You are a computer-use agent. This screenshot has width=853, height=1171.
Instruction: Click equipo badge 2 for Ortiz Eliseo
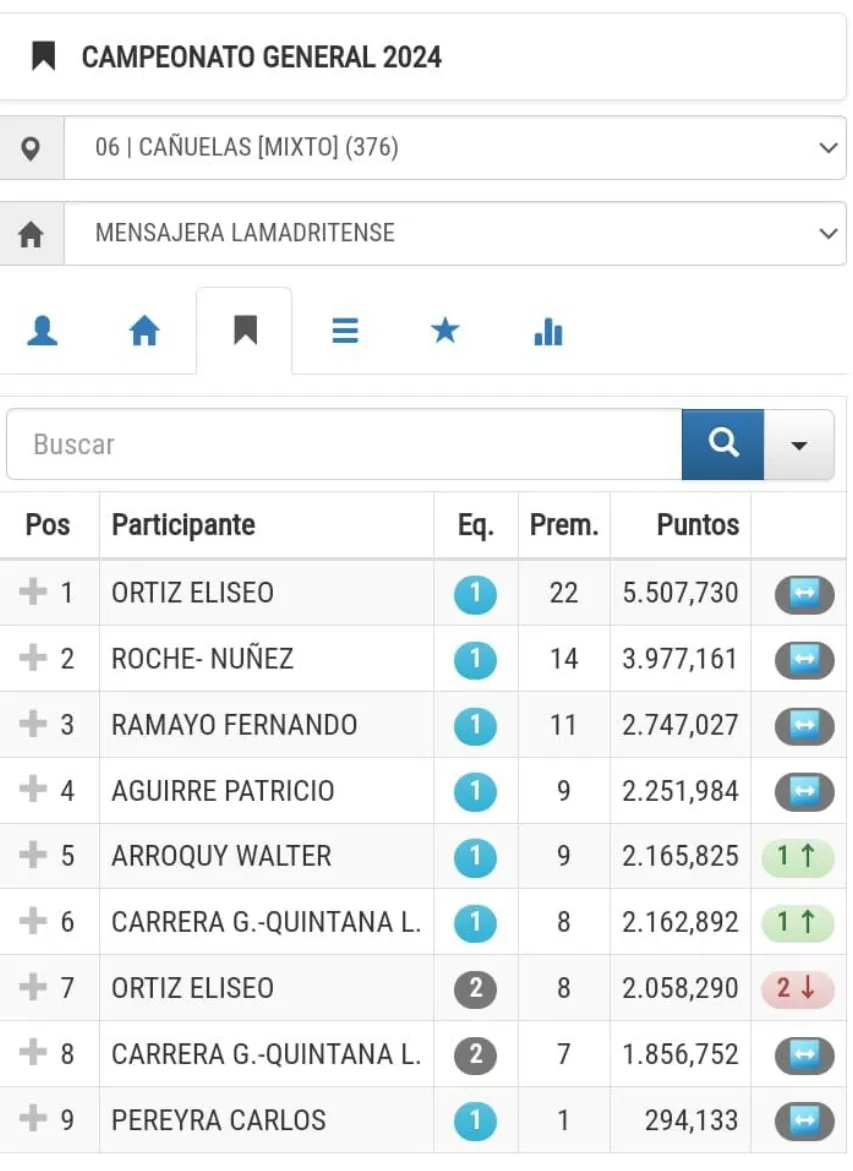pos(475,989)
